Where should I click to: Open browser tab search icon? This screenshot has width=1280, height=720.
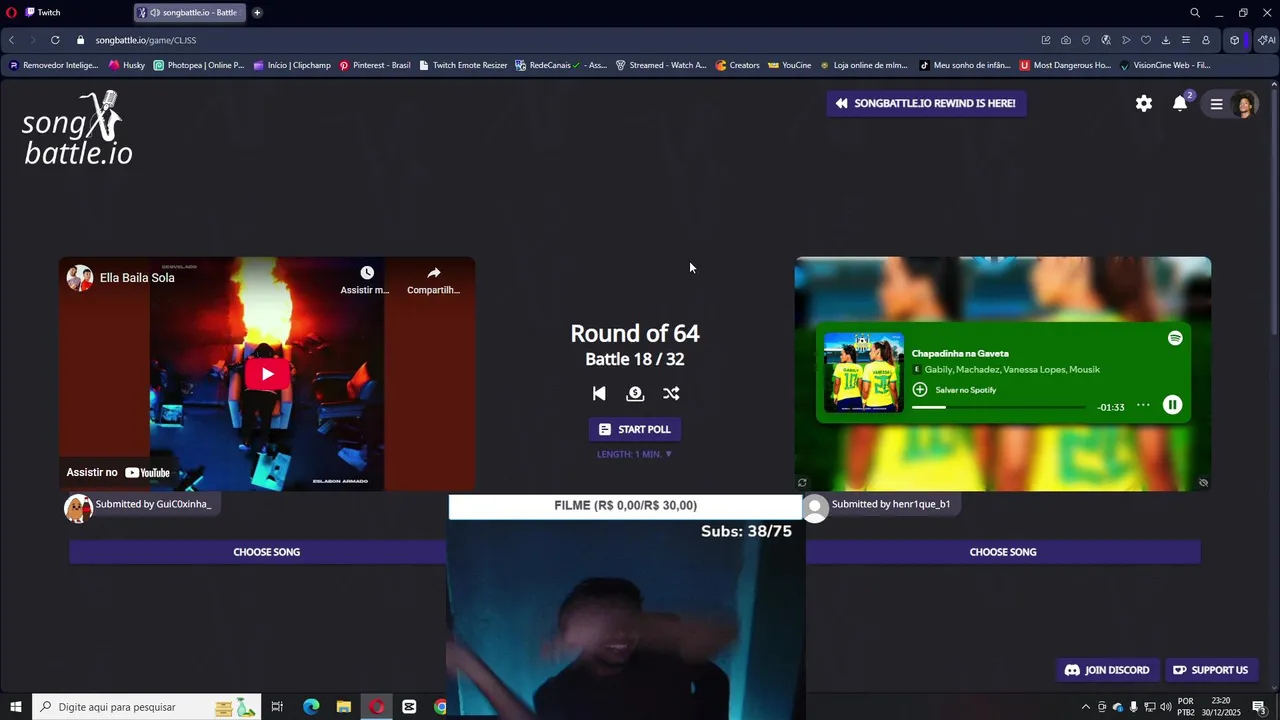pos(1194,13)
